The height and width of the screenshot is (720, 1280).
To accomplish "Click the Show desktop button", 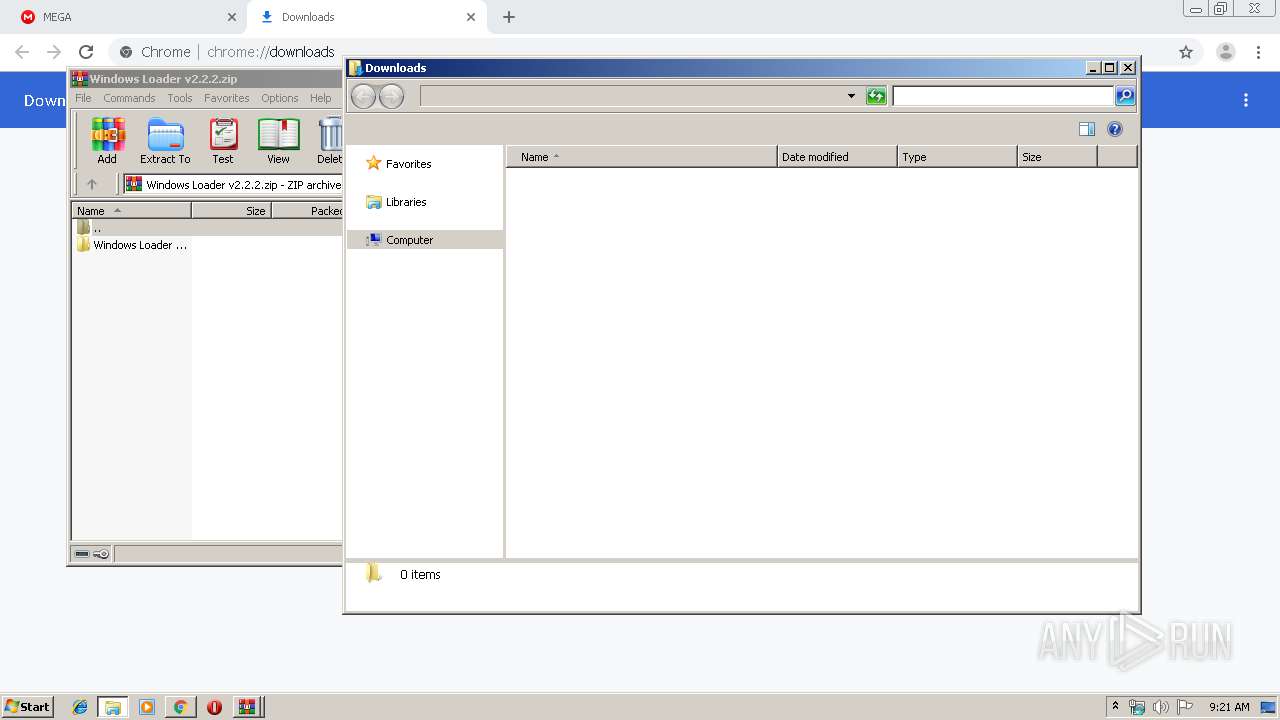I will pyautogui.click(x=1269, y=707).
